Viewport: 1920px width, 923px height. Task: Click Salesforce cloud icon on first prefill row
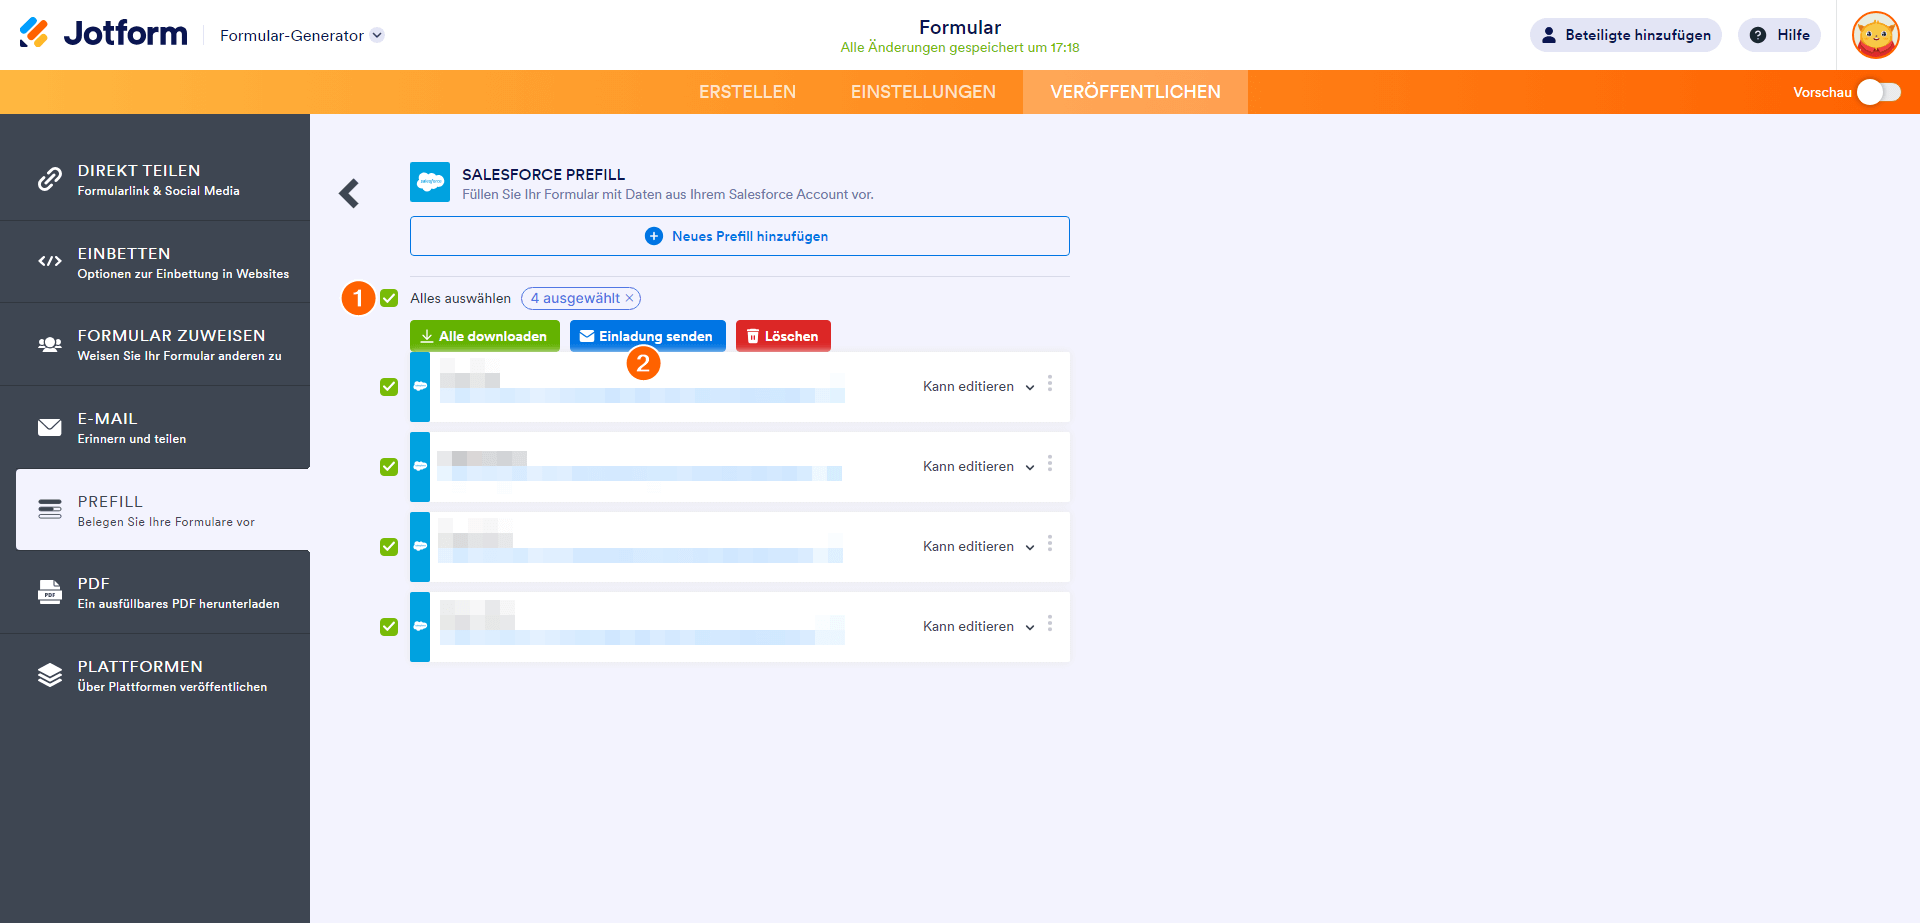point(420,386)
